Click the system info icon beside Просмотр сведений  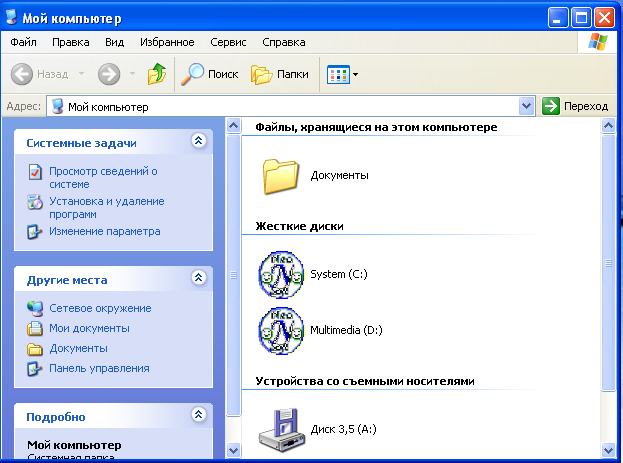pyautogui.click(x=35, y=172)
